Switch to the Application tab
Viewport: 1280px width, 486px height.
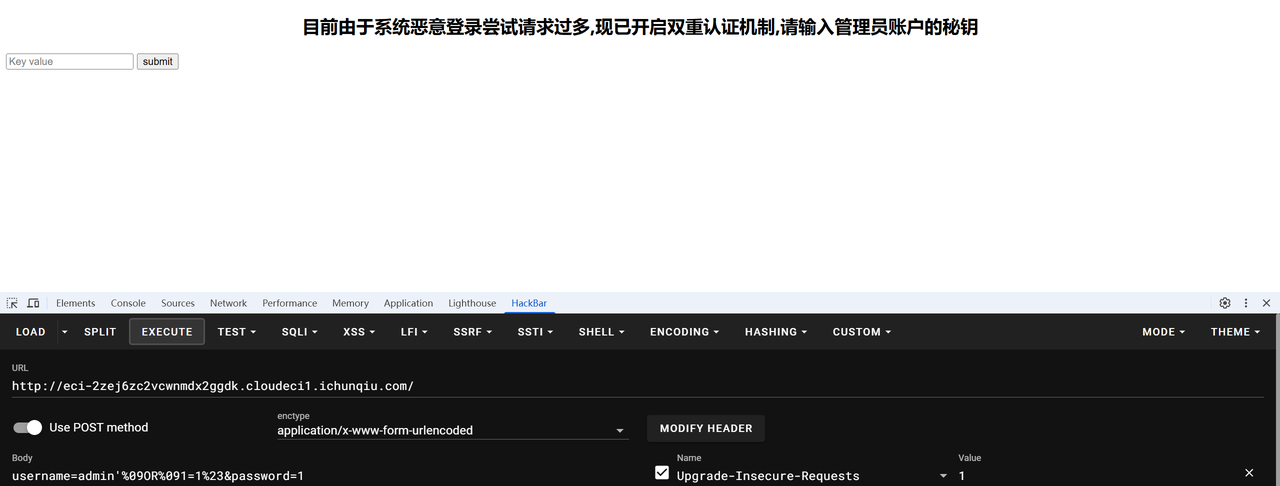[x=408, y=303]
